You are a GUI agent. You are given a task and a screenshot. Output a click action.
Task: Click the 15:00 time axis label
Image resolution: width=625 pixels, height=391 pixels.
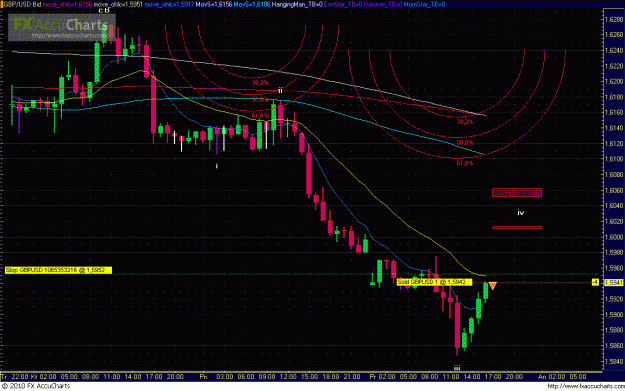point(309,377)
